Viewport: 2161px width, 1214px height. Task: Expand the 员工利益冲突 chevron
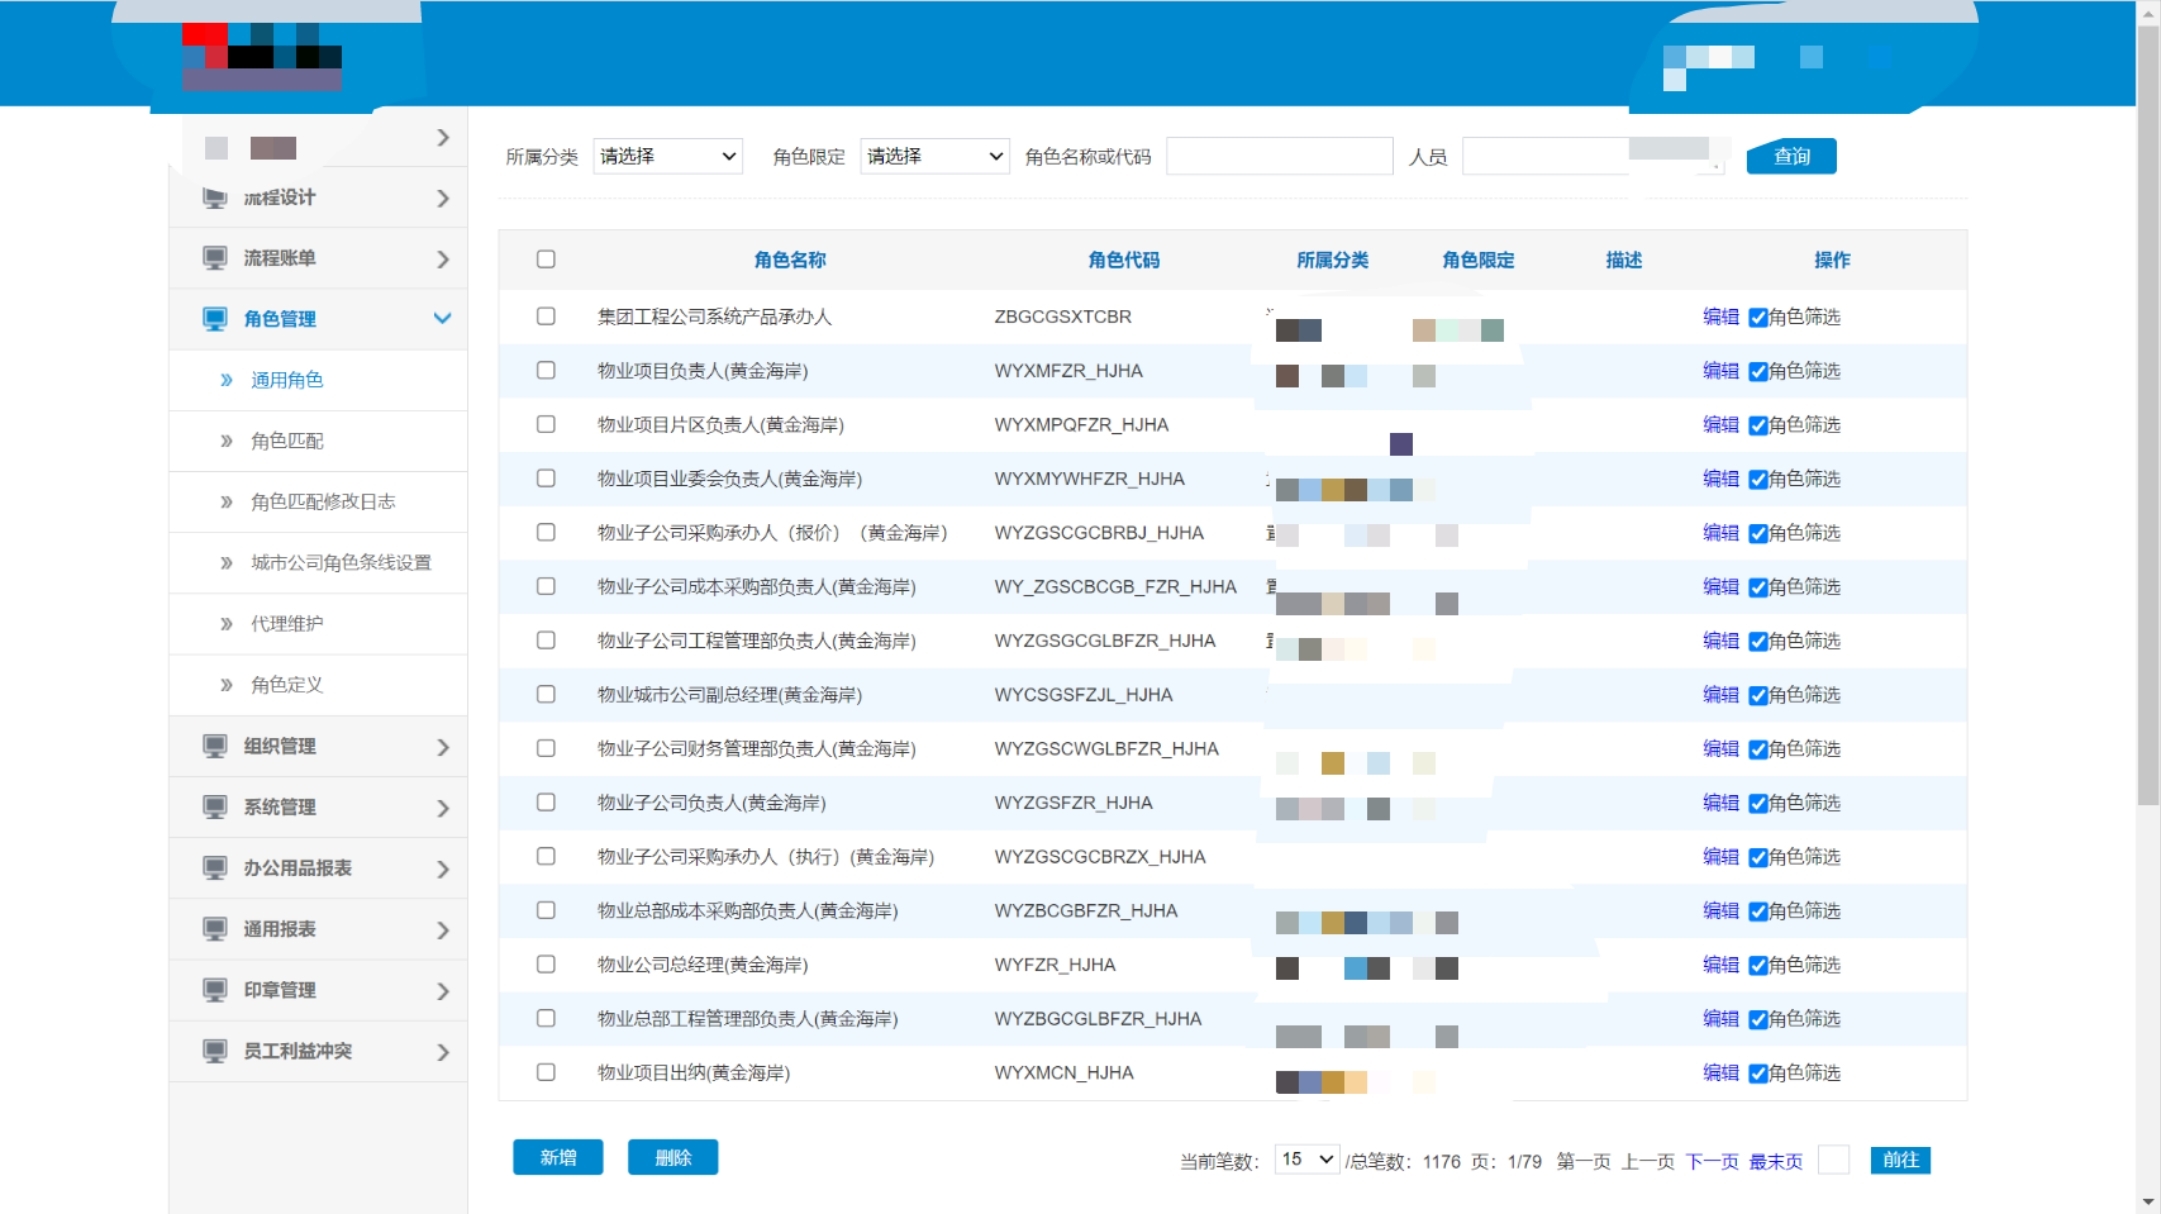coord(443,1052)
